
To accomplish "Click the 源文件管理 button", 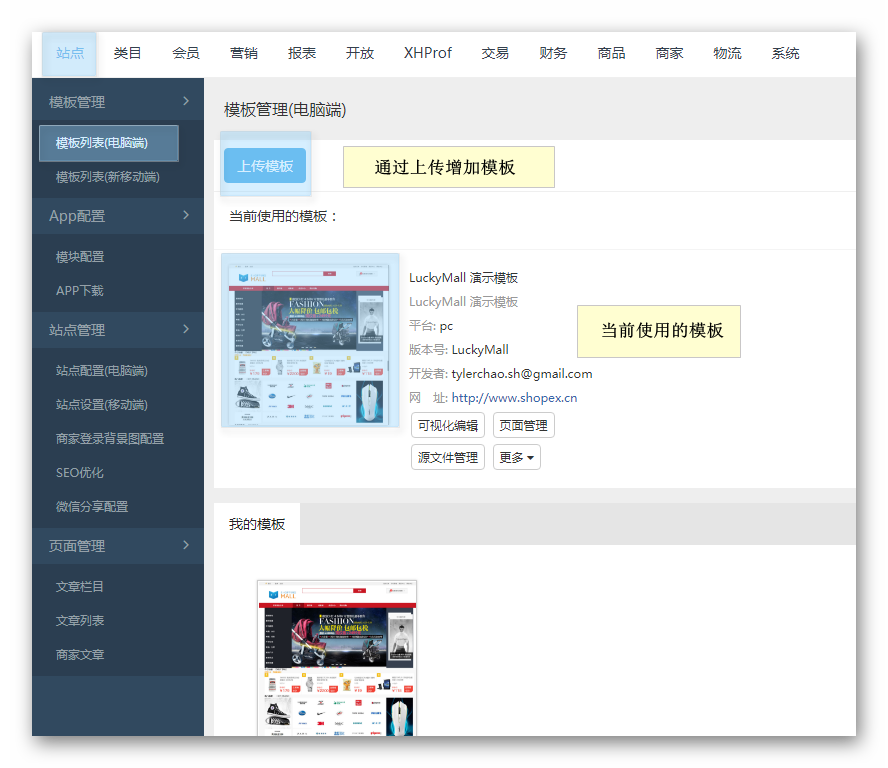I will point(448,458).
